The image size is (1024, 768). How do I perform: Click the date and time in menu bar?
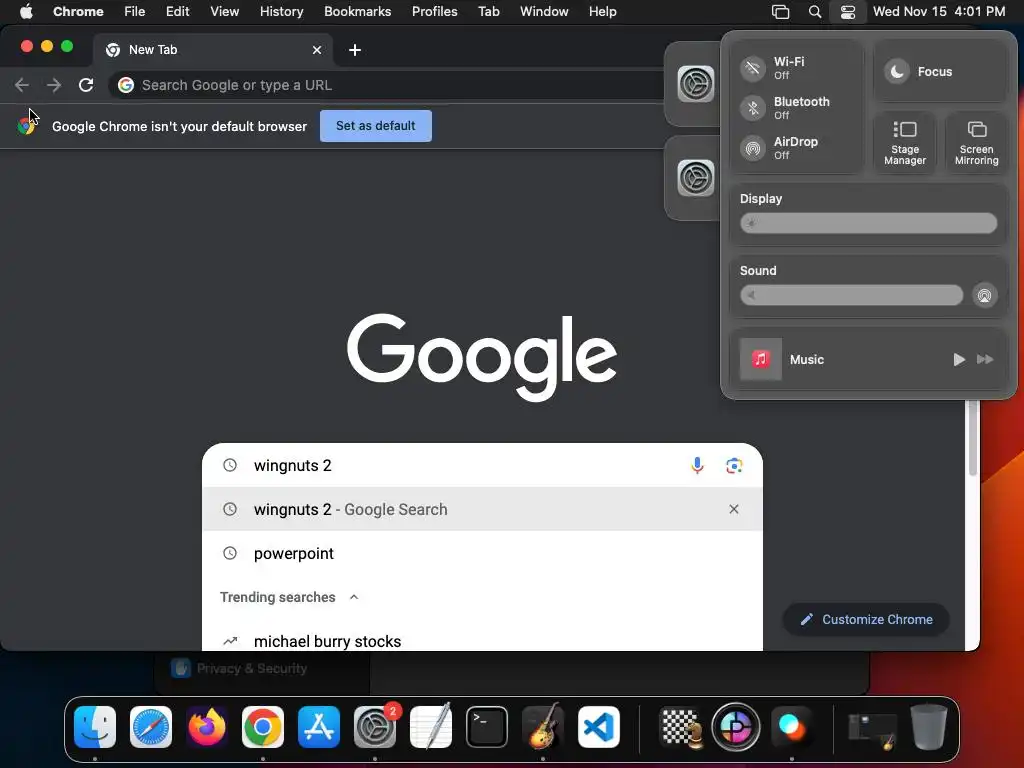(x=938, y=12)
